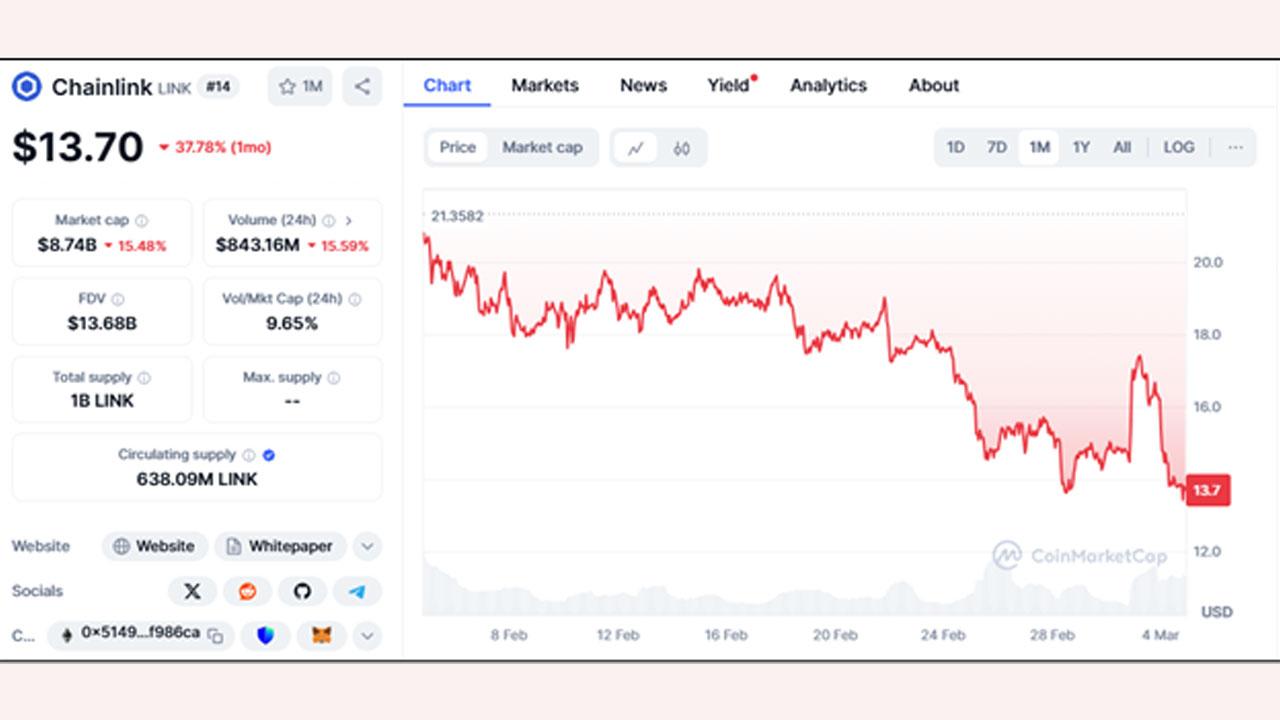Expand more website links chevron
Viewport: 1280px width, 720px height.
click(367, 547)
